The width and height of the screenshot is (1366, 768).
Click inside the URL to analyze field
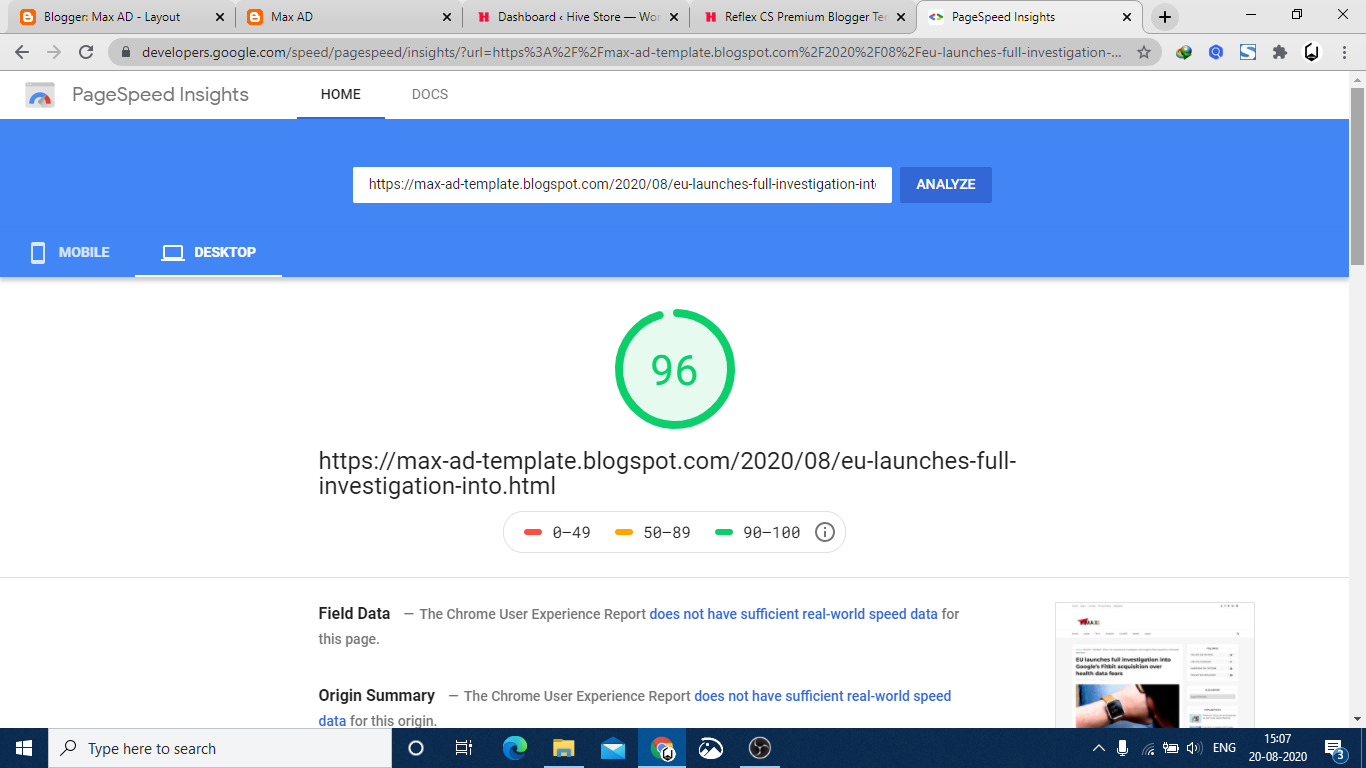coord(621,184)
